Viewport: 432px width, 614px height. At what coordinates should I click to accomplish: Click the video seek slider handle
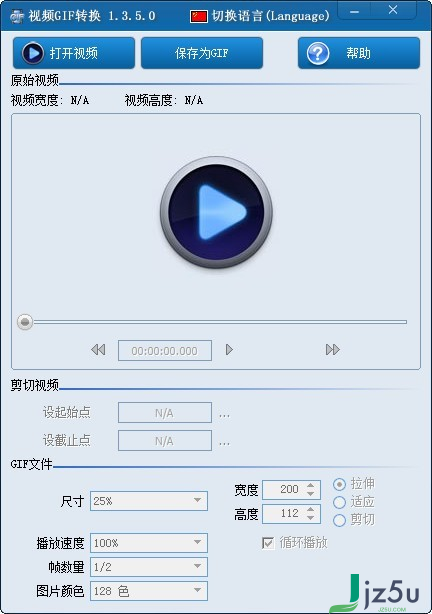[25, 322]
